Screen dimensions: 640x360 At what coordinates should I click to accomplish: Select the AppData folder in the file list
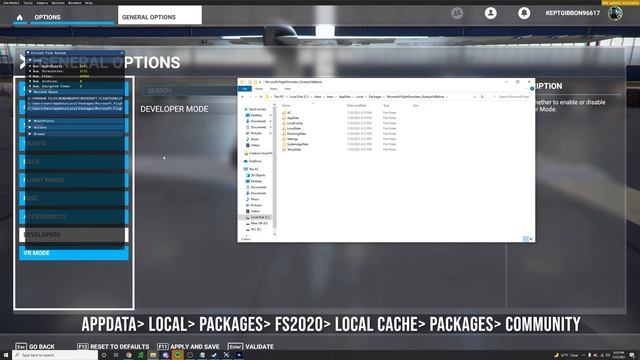pos(293,118)
